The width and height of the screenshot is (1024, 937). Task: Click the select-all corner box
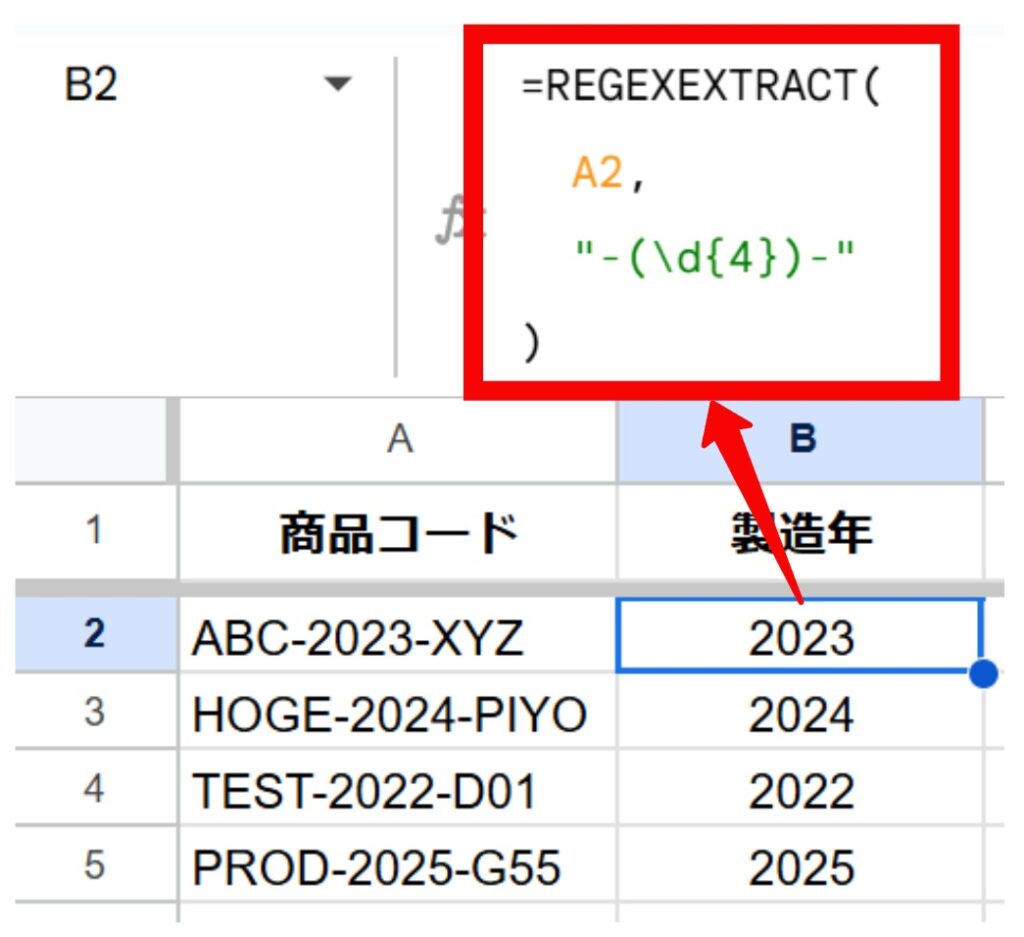pos(91,439)
